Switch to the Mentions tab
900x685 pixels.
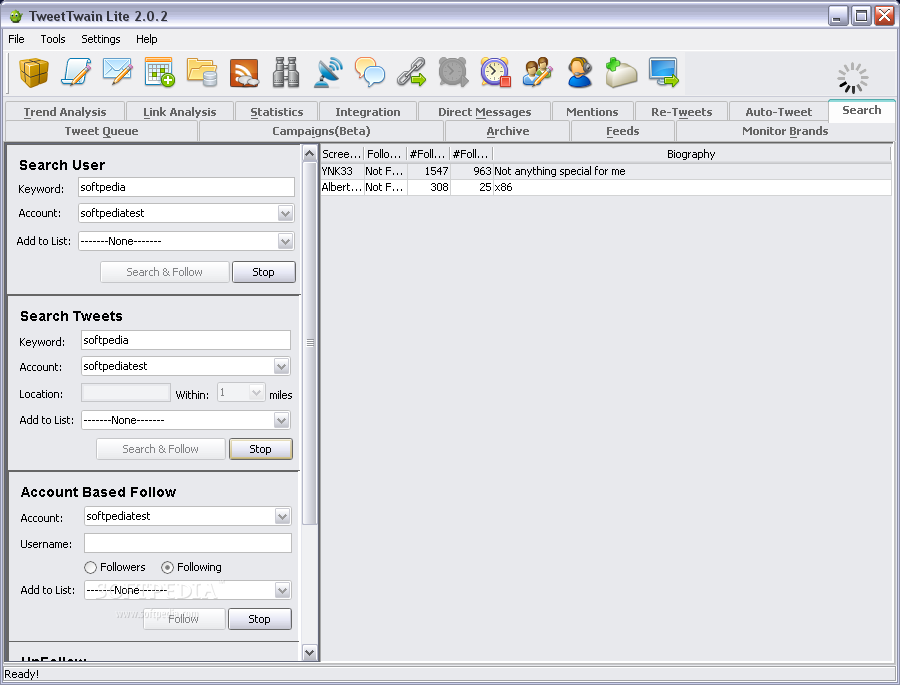tap(592, 111)
